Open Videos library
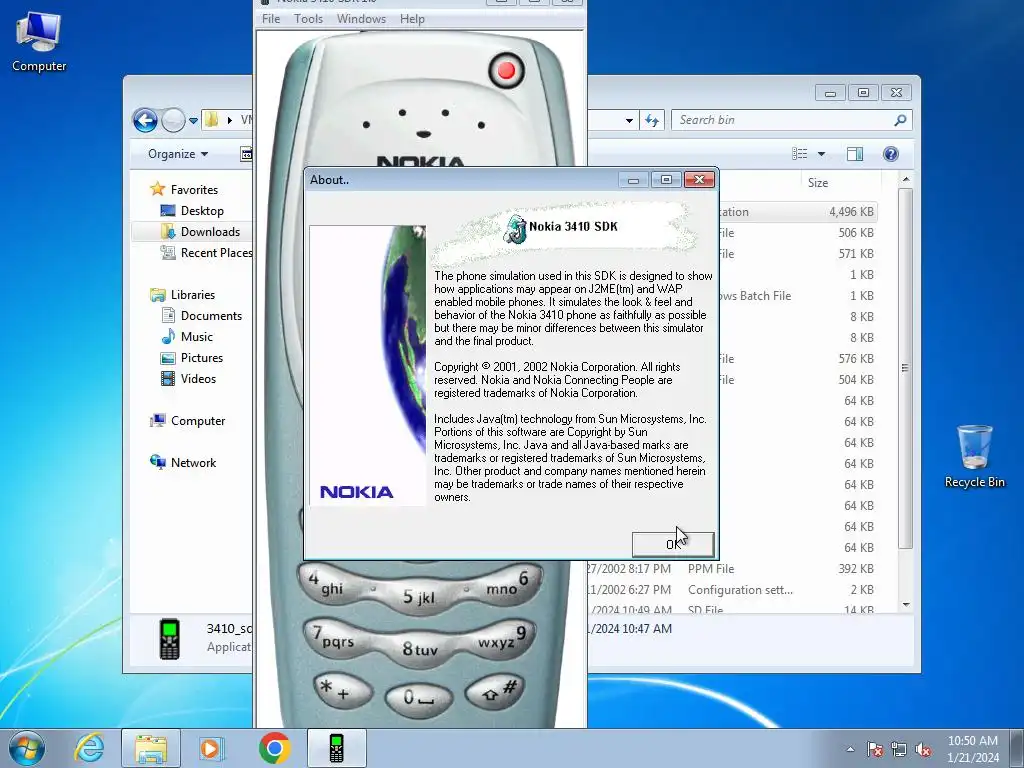The image size is (1024, 768). 198,379
